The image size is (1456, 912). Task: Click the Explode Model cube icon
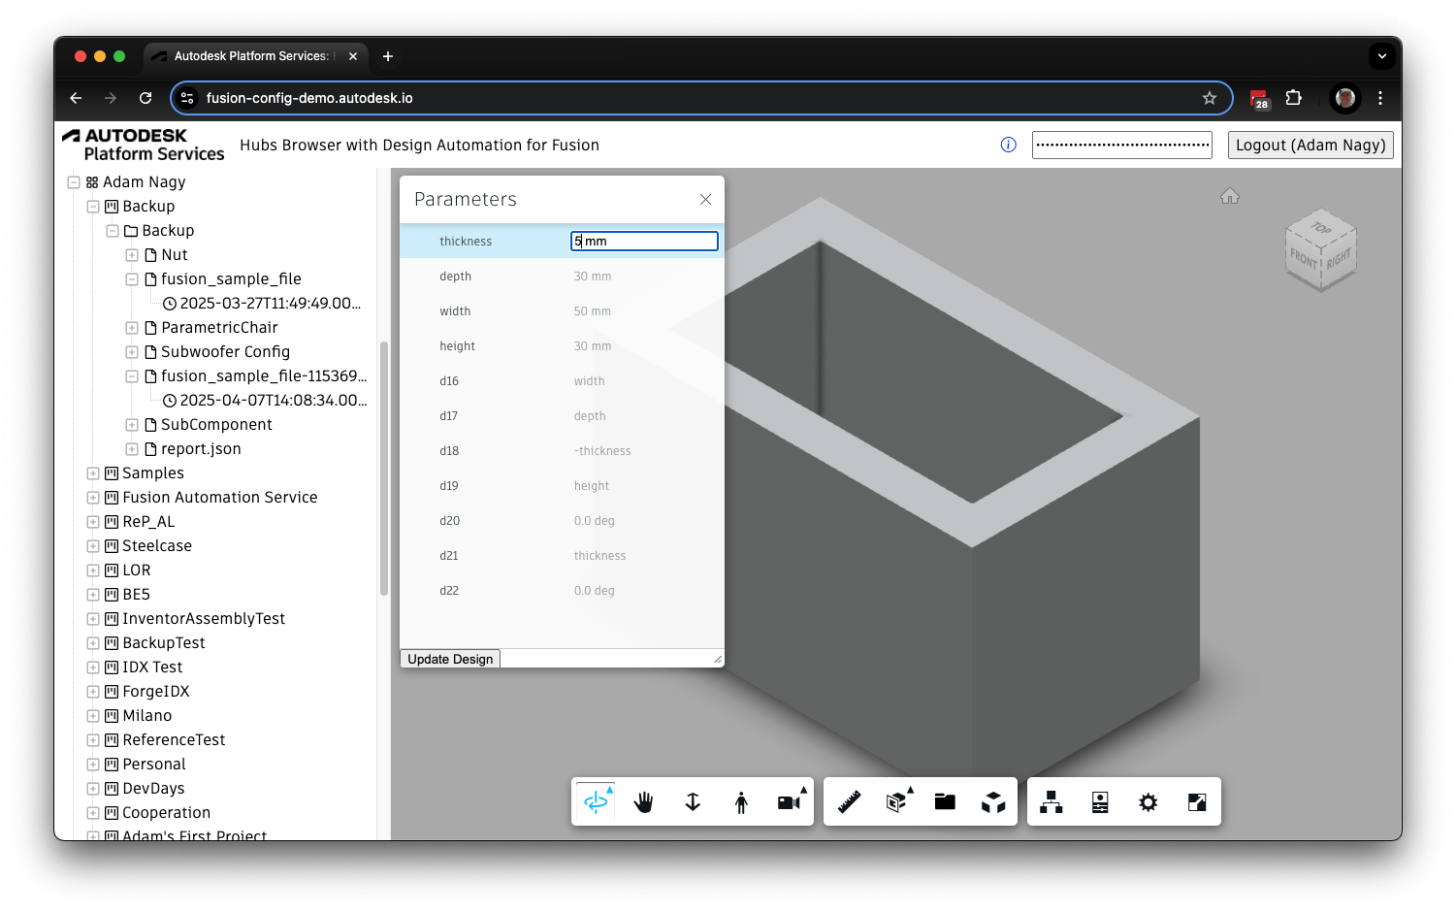point(993,801)
